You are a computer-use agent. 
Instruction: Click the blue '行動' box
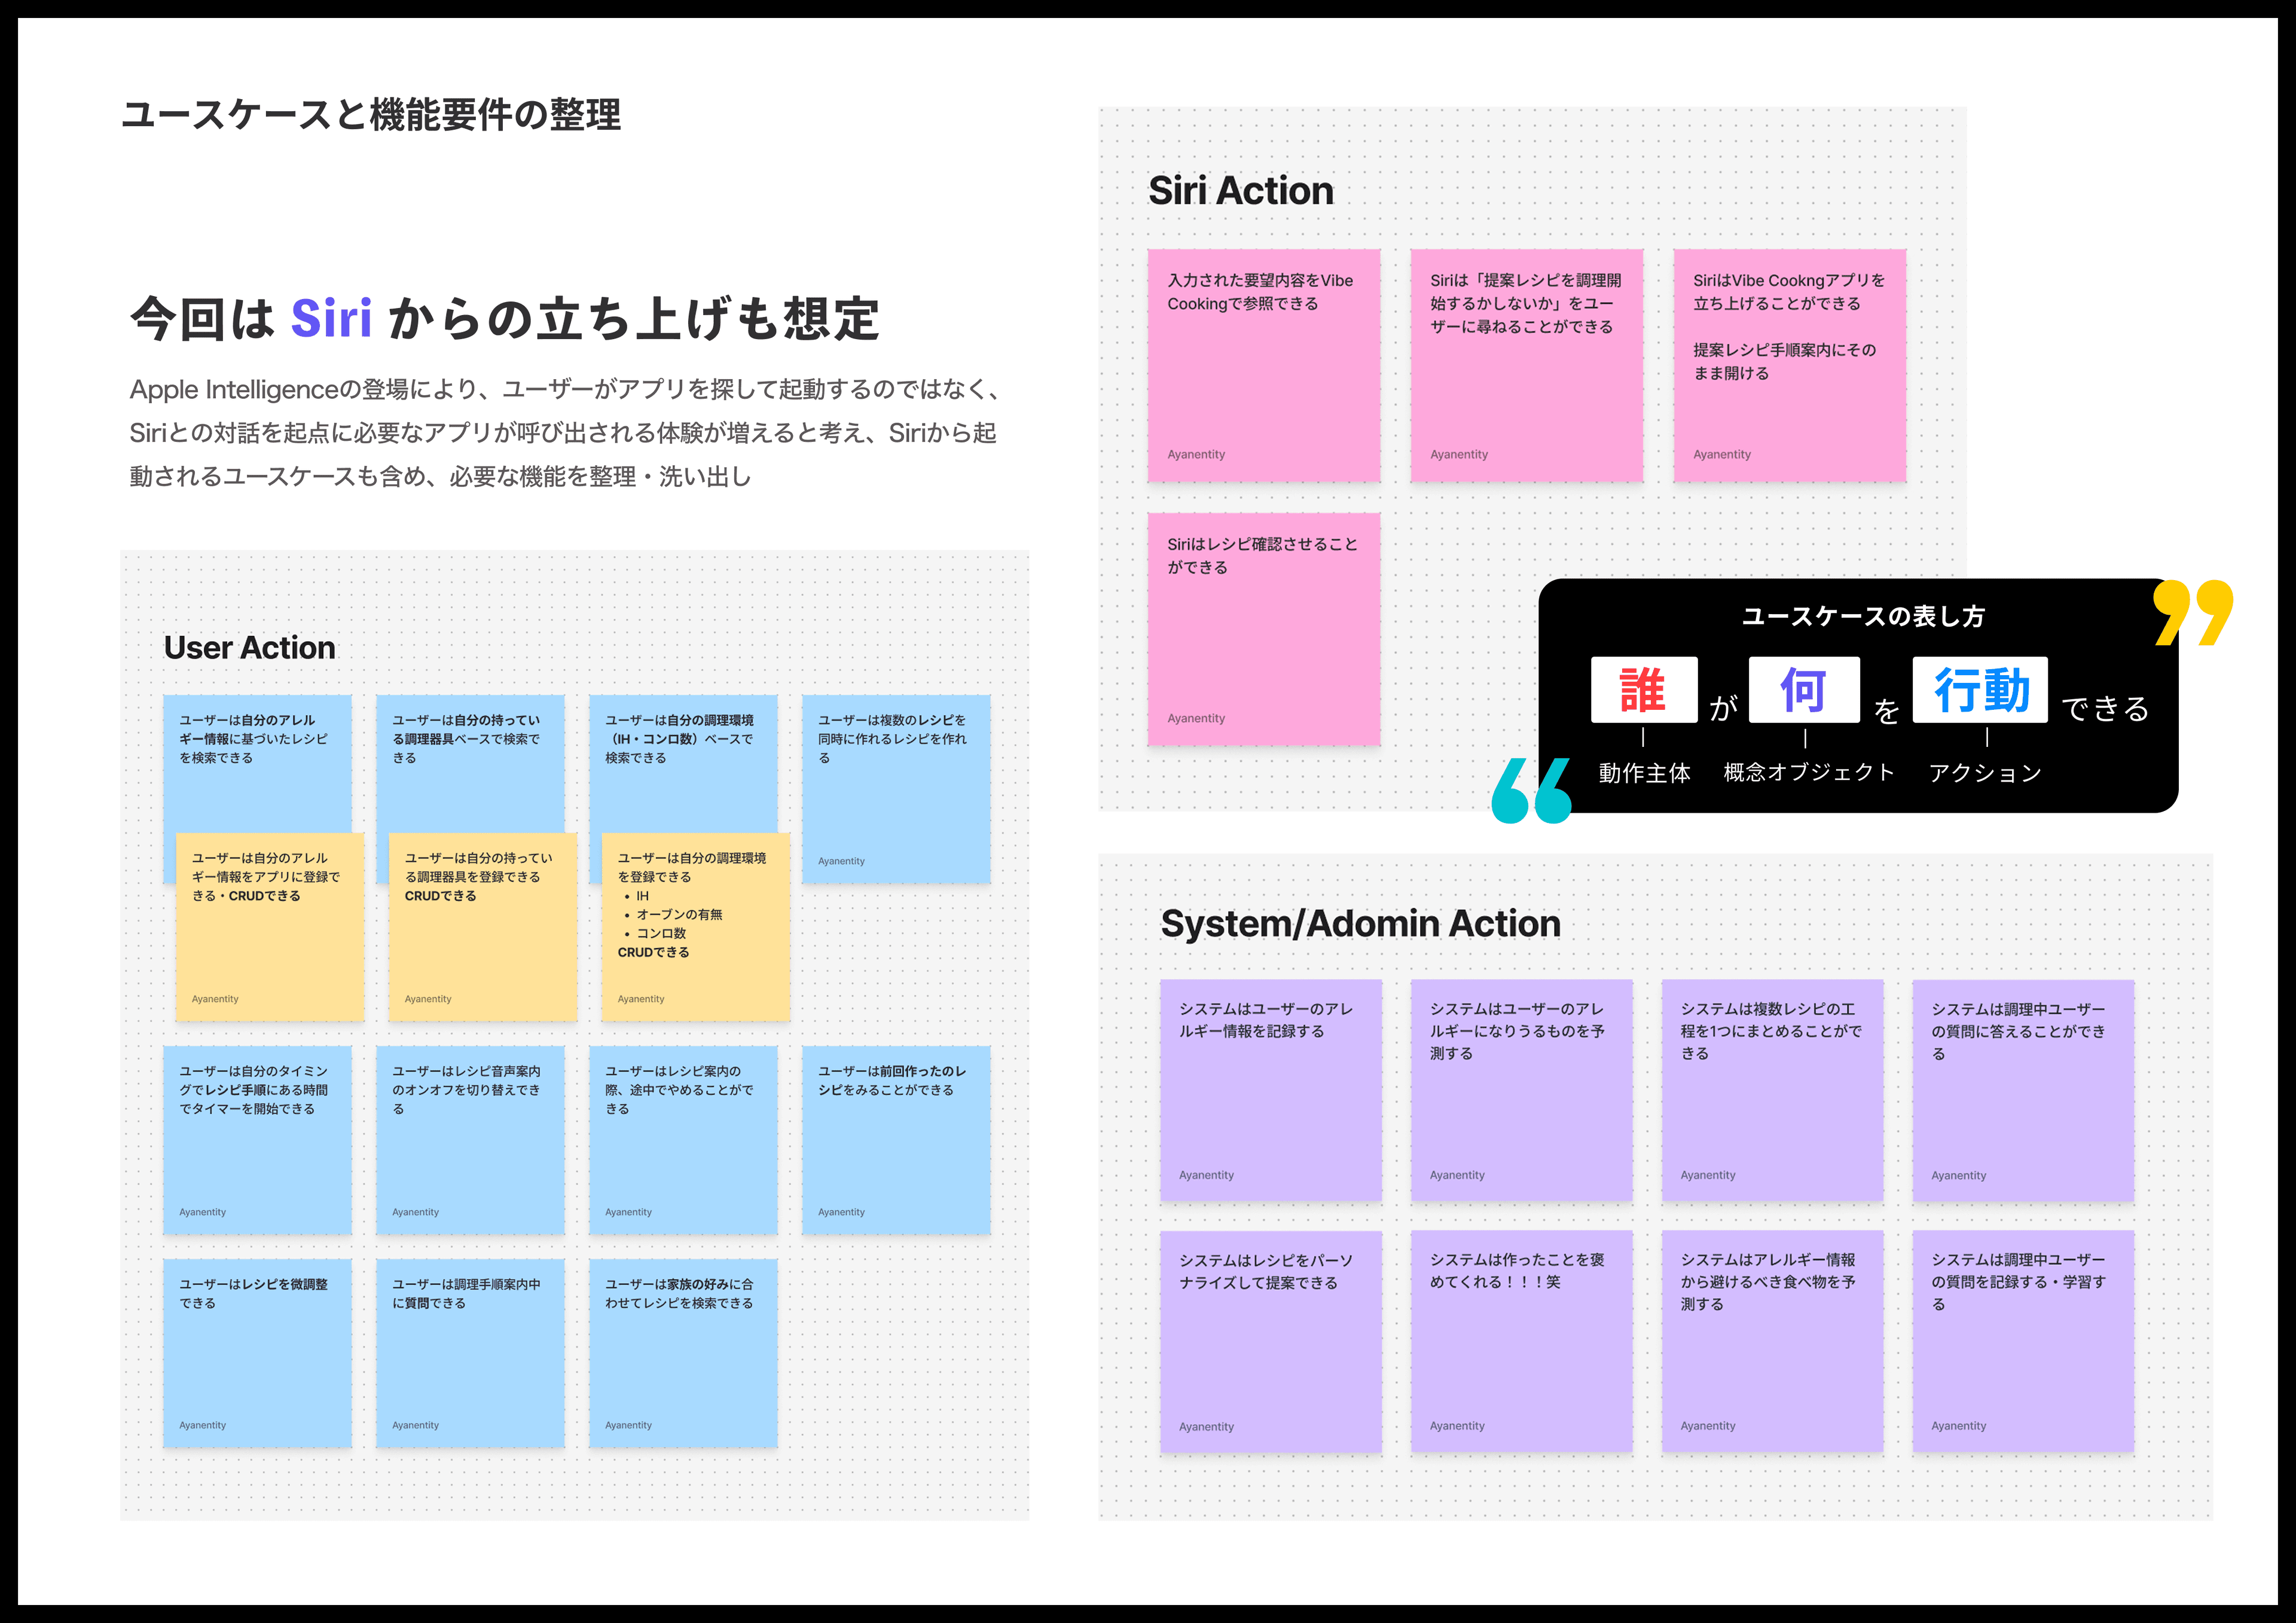coord(1980,689)
